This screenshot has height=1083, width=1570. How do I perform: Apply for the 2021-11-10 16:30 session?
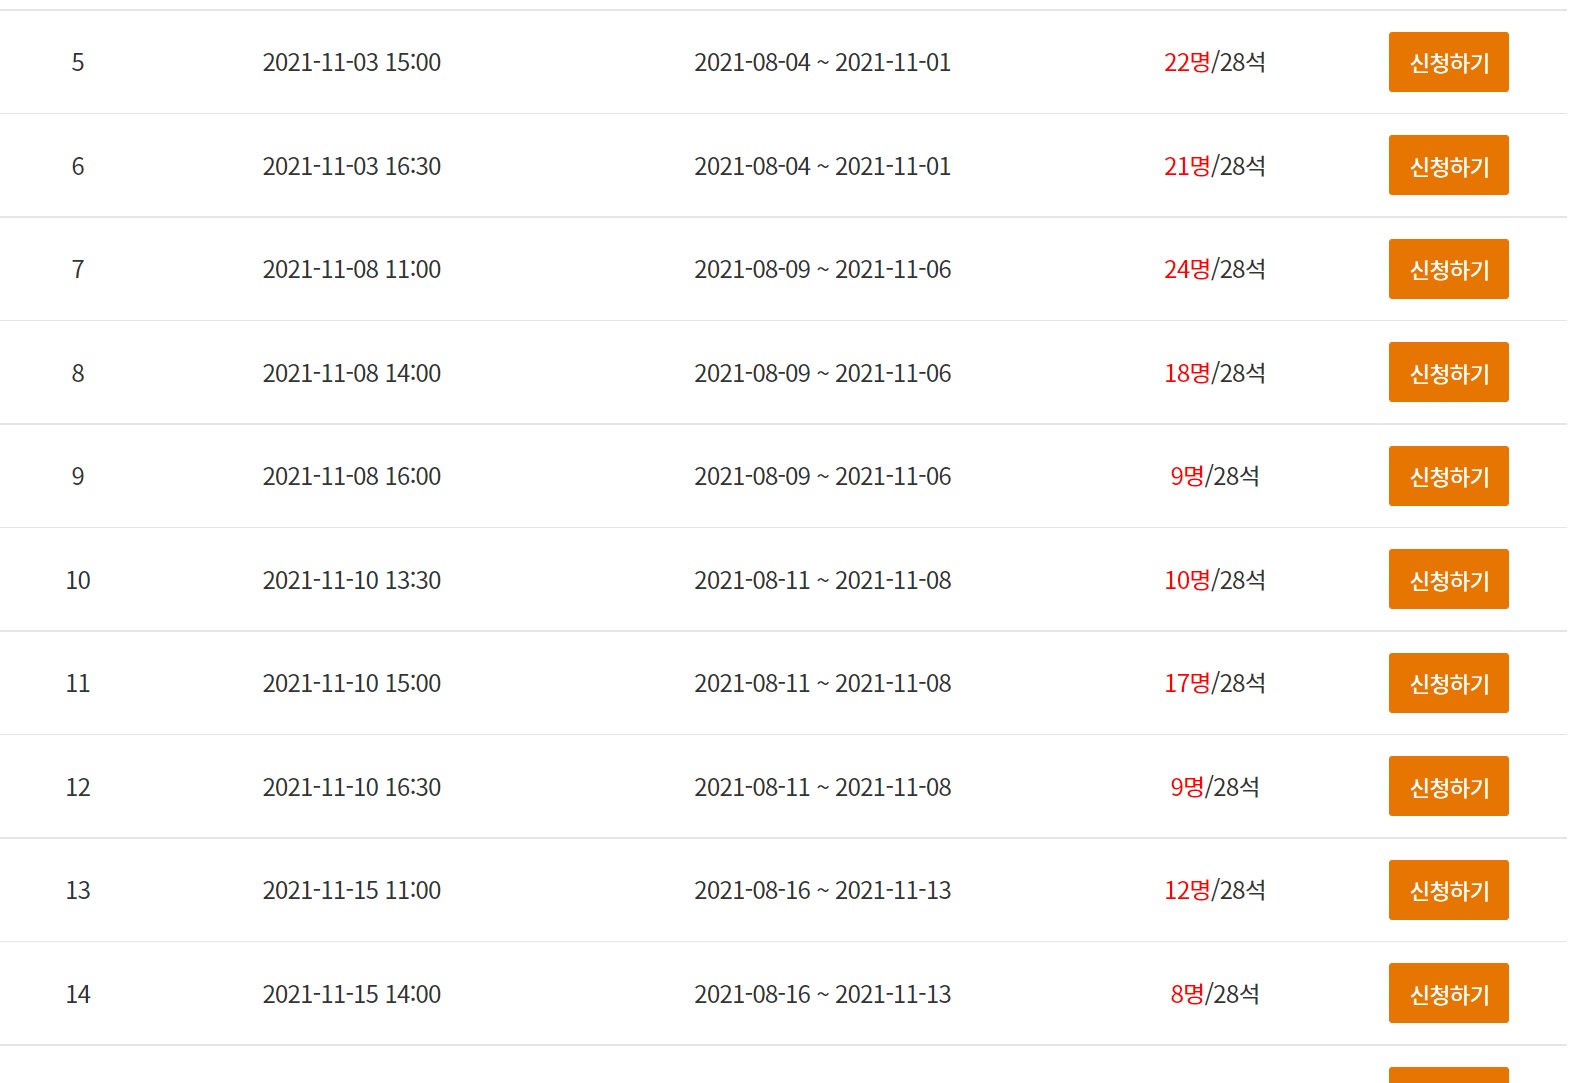click(x=1448, y=786)
